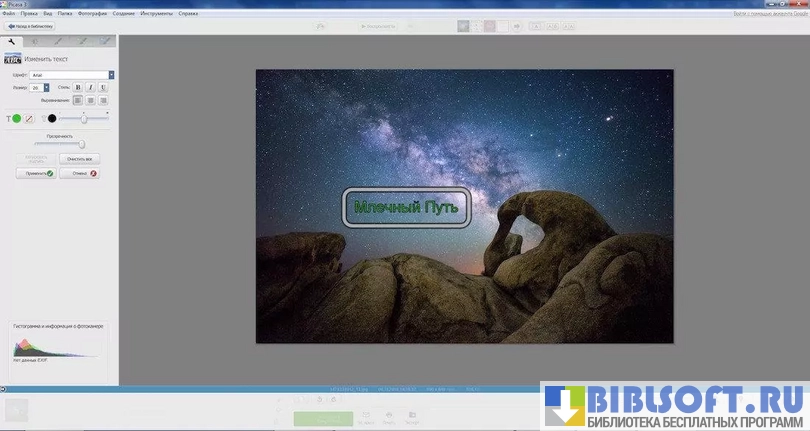Pick the green text fill color
Image resolution: width=810 pixels, height=431 pixels.
click(17, 119)
